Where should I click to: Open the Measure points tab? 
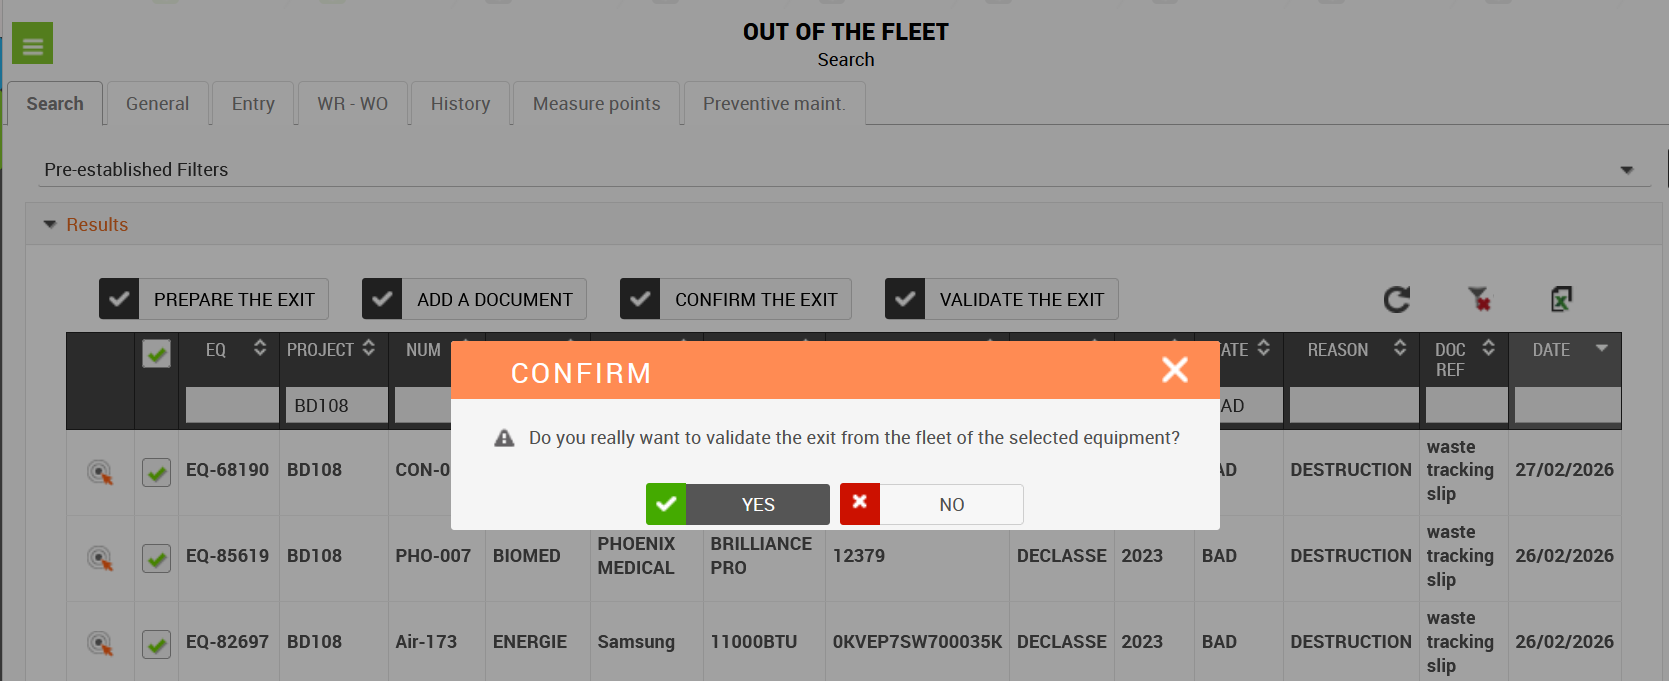(x=596, y=104)
